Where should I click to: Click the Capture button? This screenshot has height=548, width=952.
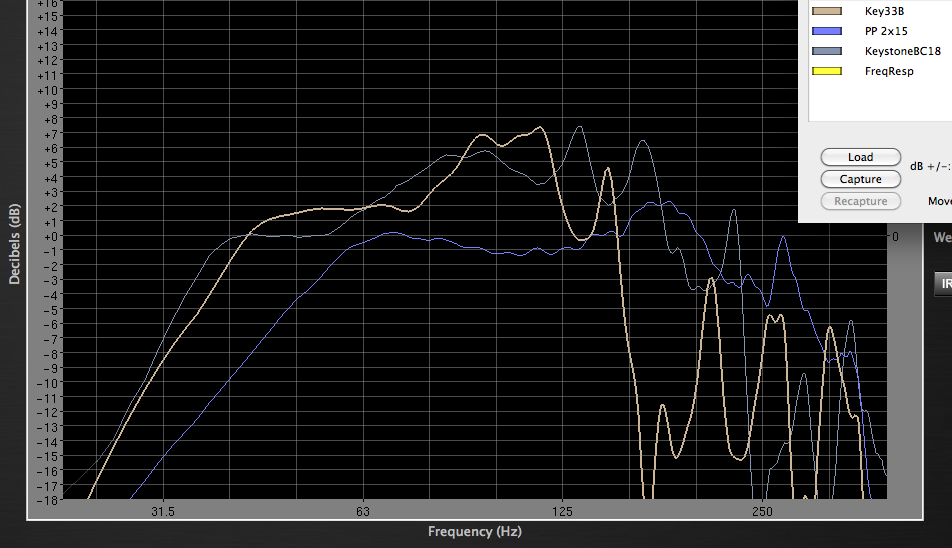click(860, 179)
